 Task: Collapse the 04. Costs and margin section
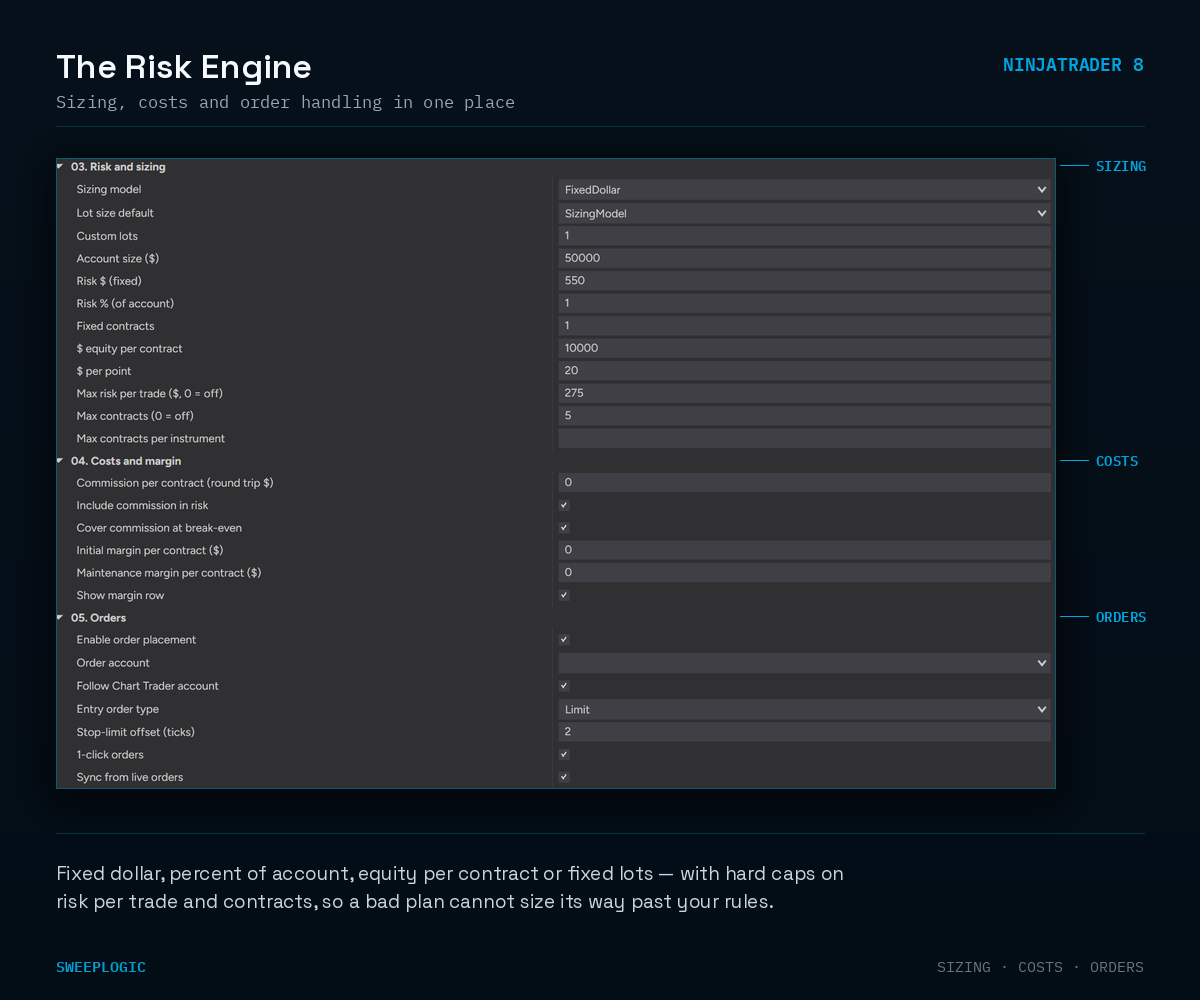point(60,460)
